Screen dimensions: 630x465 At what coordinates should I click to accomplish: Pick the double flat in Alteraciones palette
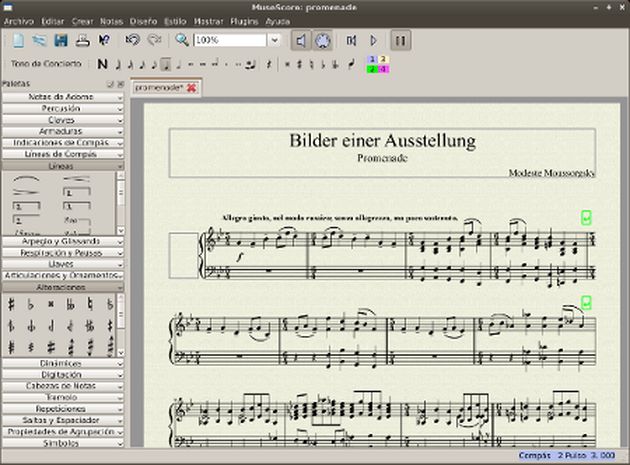[70, 305]
